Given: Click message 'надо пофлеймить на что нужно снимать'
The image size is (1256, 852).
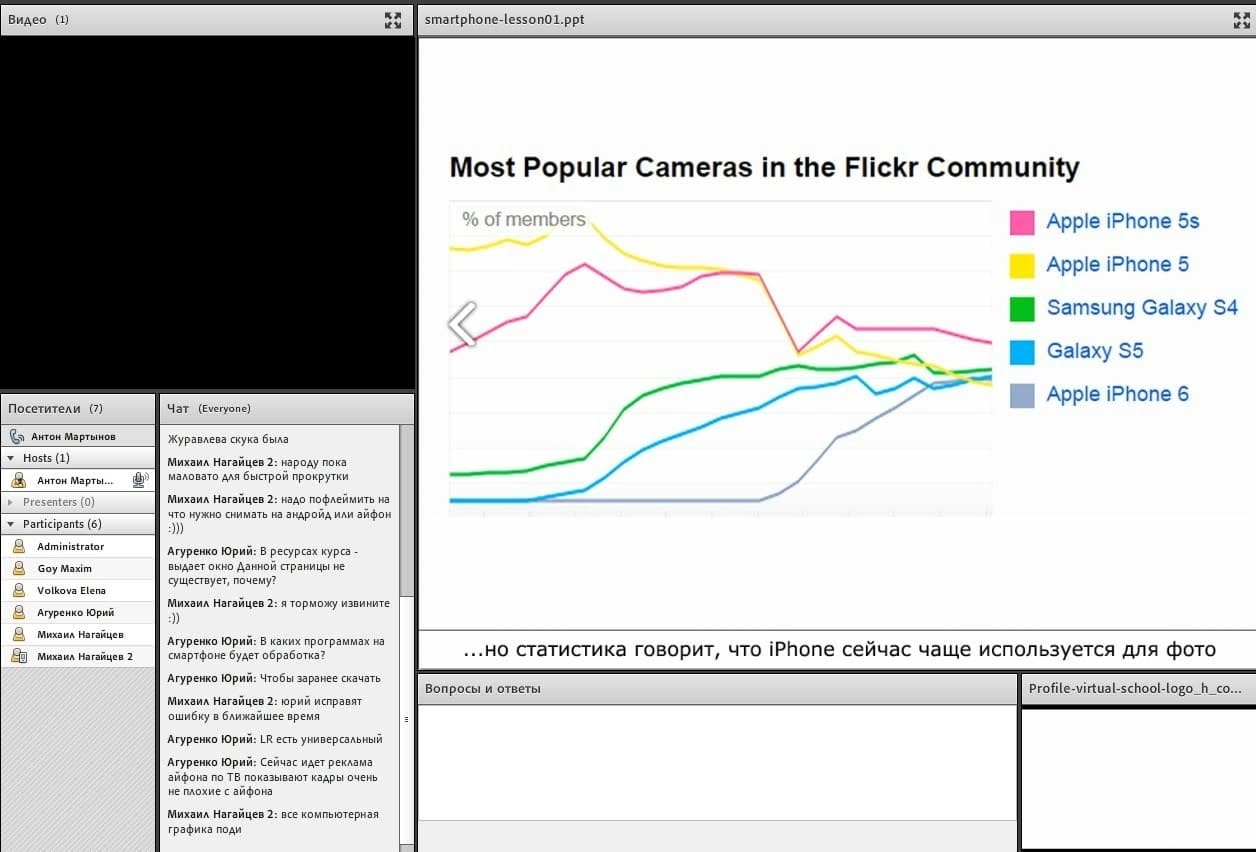Looking at the screenshot, I should [279, 513].
